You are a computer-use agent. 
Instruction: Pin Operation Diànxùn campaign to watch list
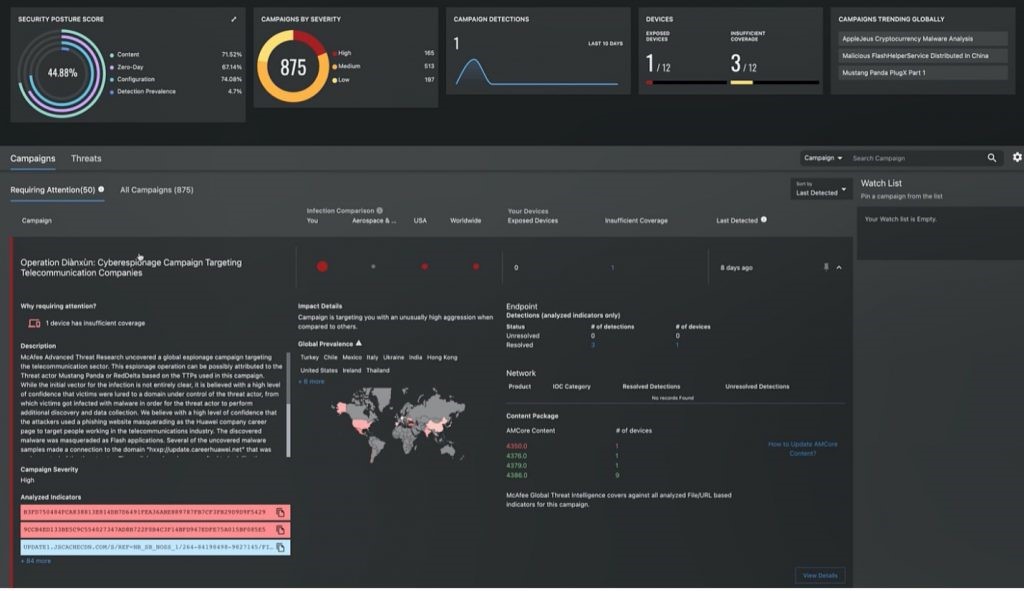click(x=825, y=267)
